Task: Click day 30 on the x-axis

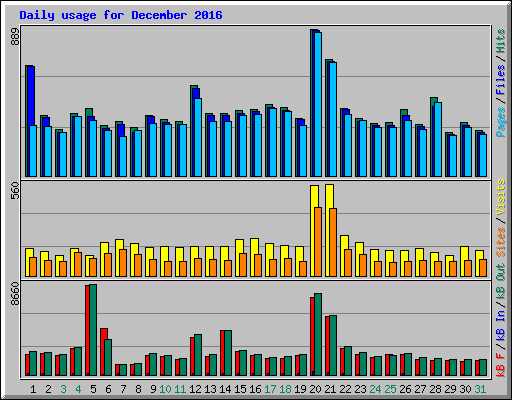Action: click(x=465, y=389)
